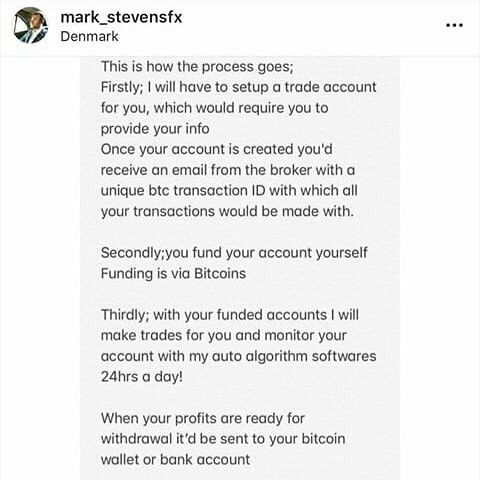This screenshot has width=480, height=480.
Task: Tap the 'This is how the process goes' line
Action: point(197,67)
